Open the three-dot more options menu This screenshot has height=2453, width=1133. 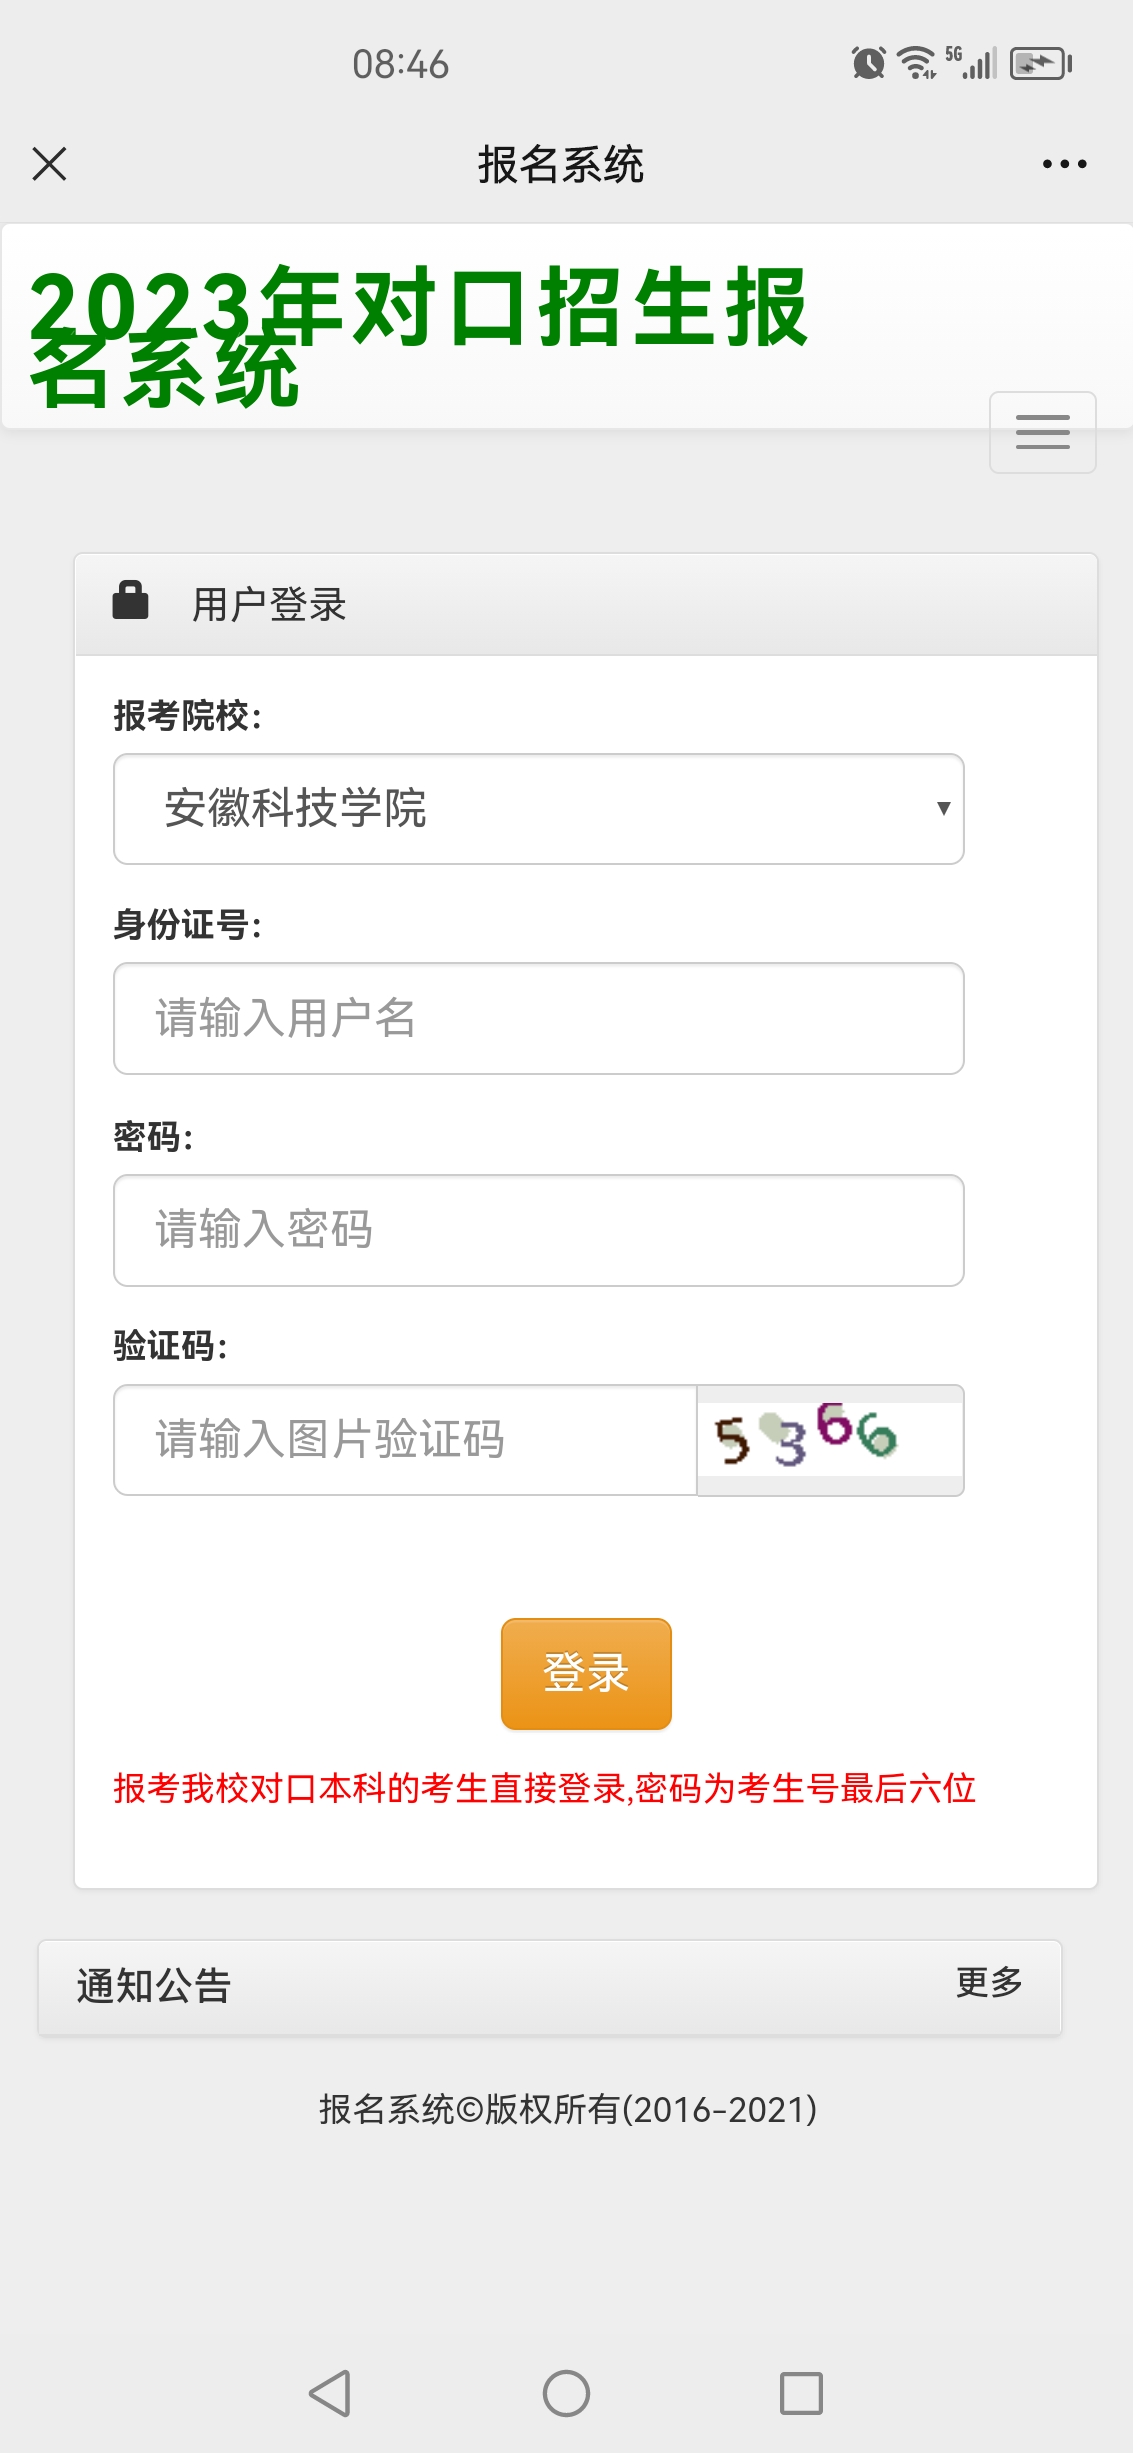coord(1064,164)
